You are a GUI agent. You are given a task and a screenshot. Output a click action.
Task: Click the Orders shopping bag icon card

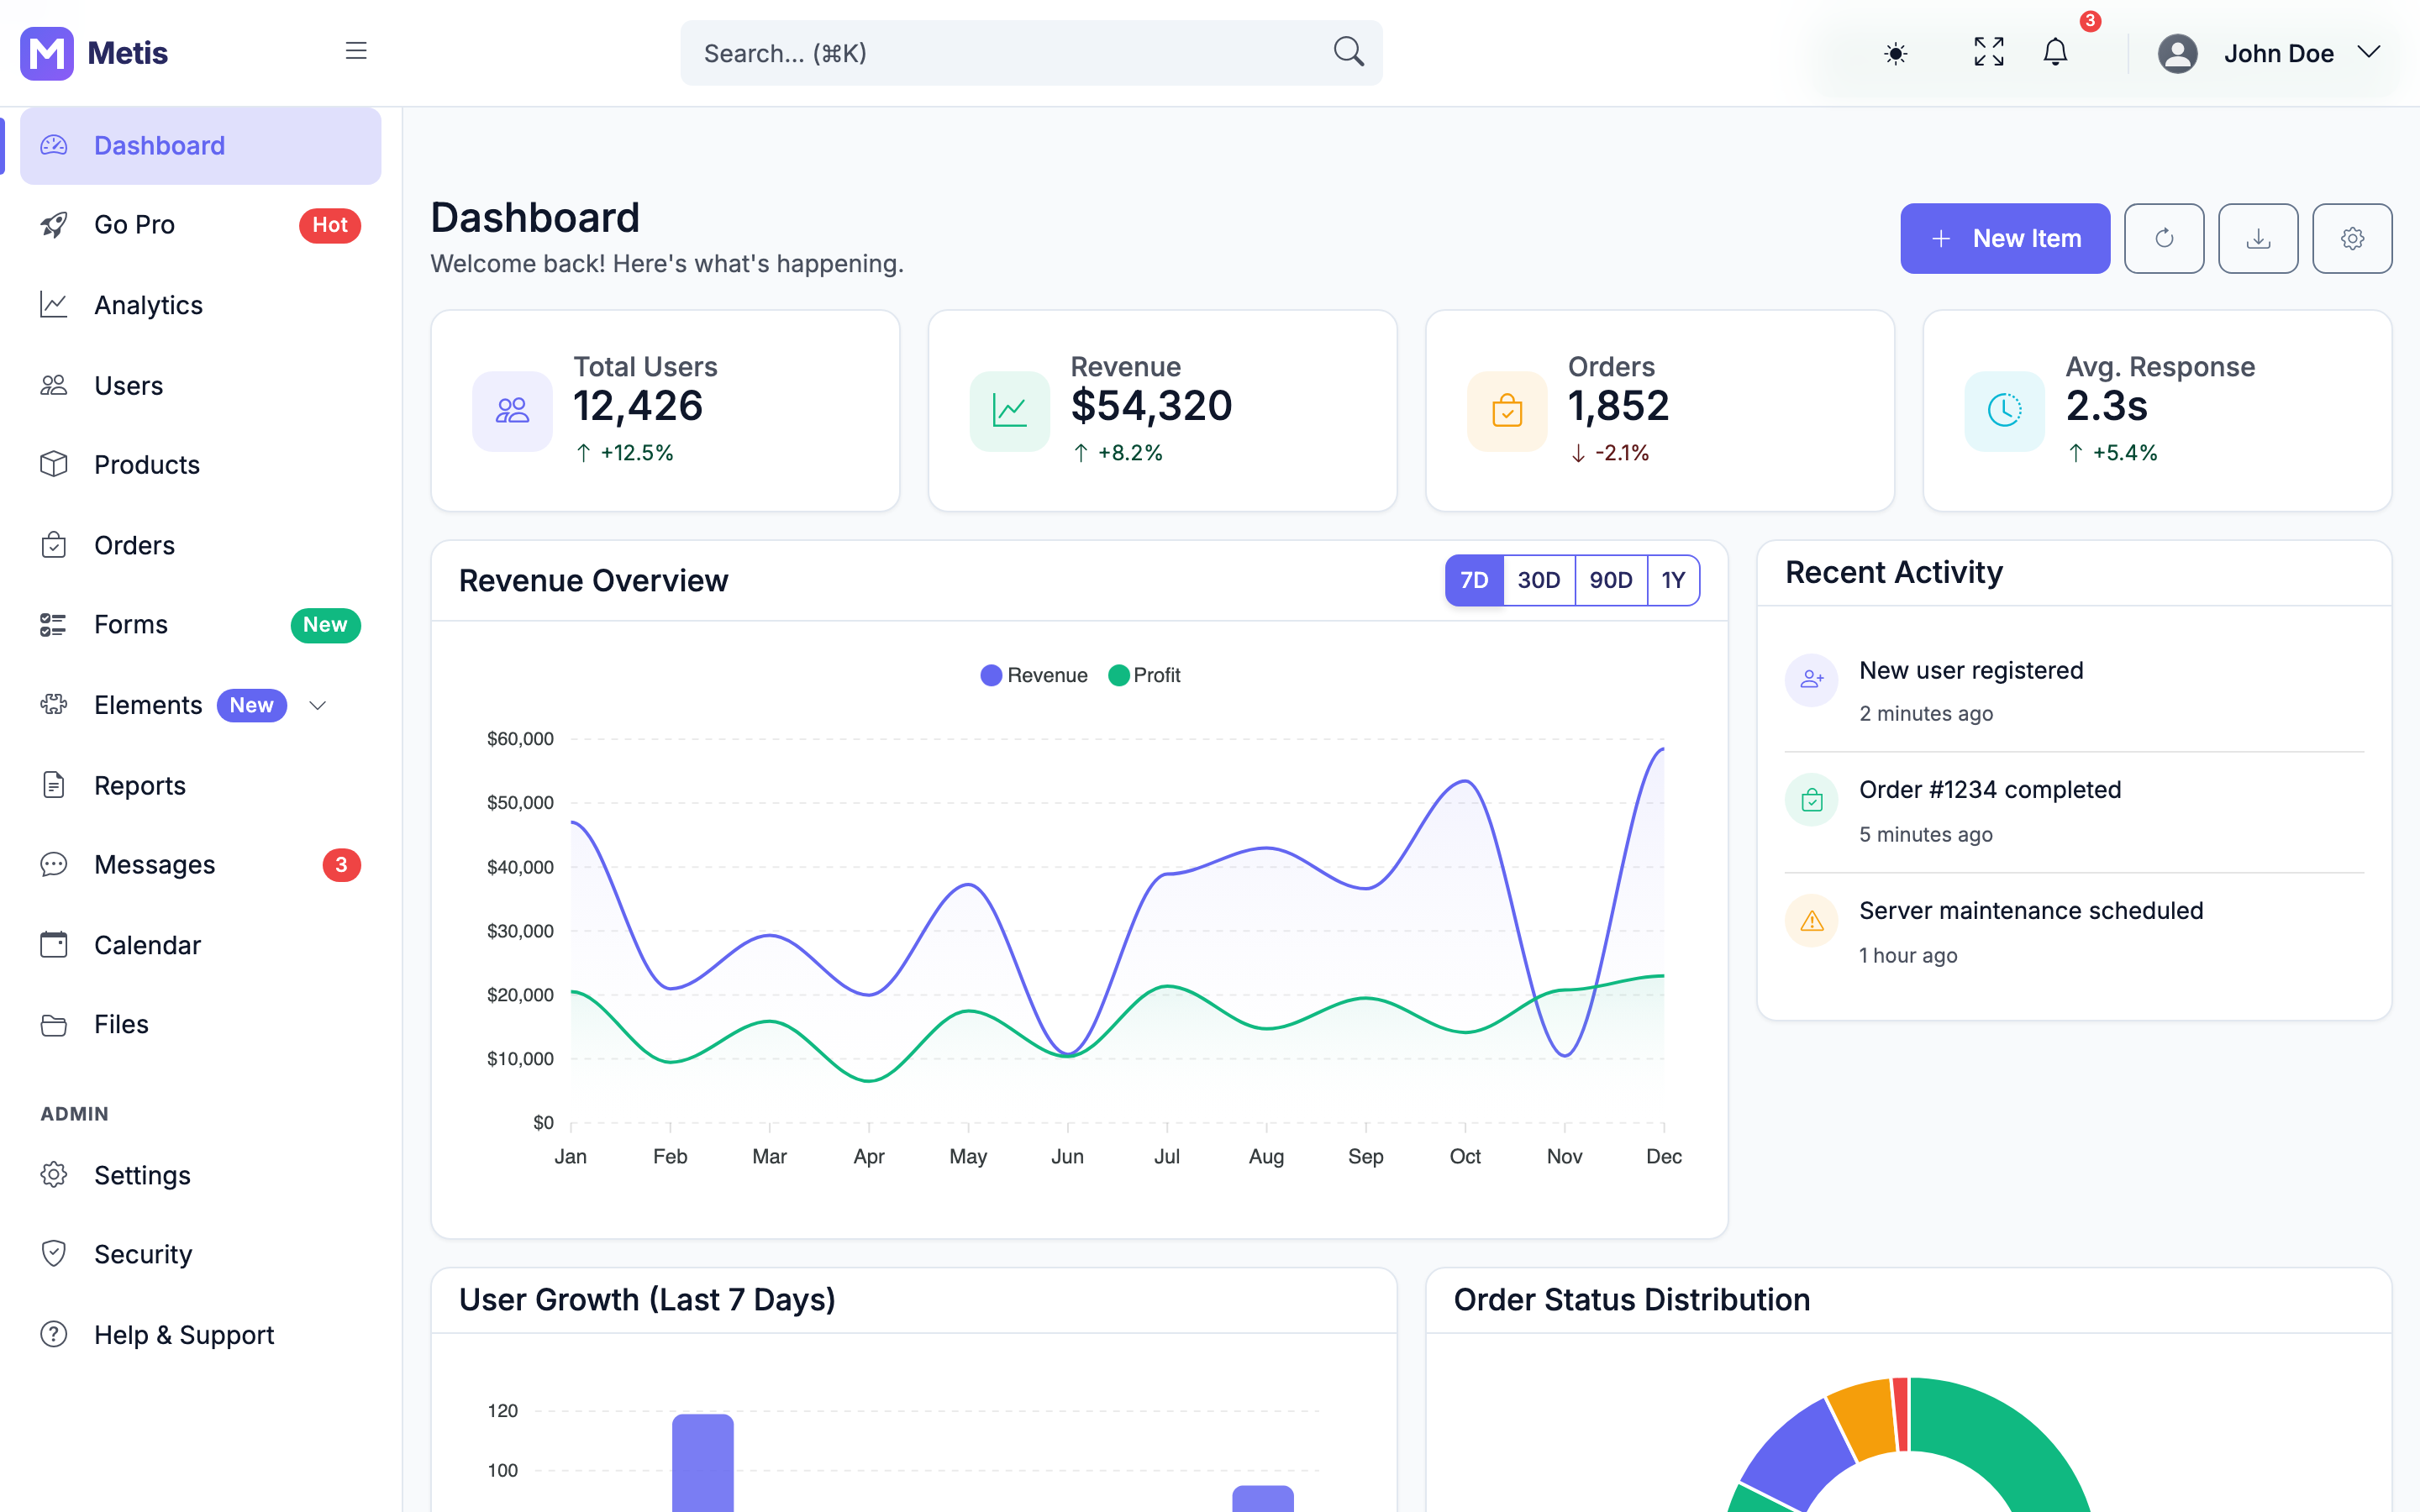pos(1507,411)
